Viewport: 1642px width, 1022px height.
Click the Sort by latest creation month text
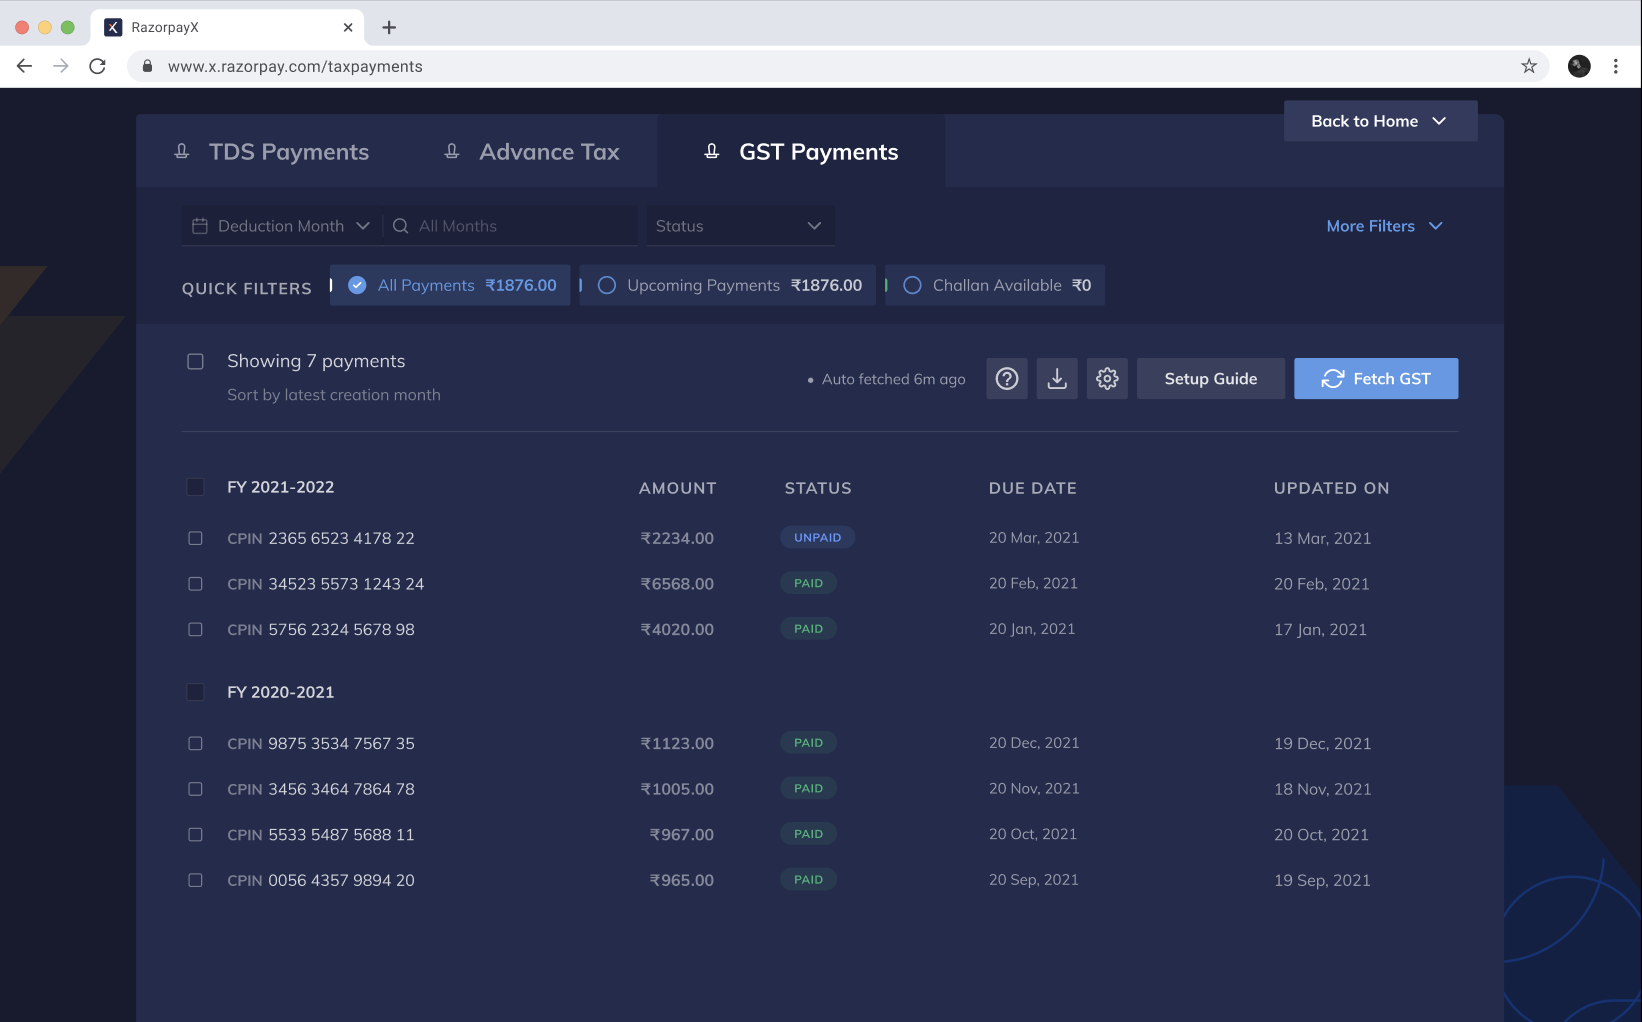coord(334,395)
